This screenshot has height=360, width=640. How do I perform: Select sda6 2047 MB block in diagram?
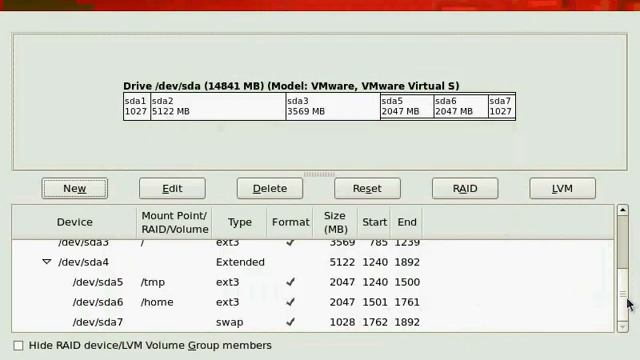[461, 107]
